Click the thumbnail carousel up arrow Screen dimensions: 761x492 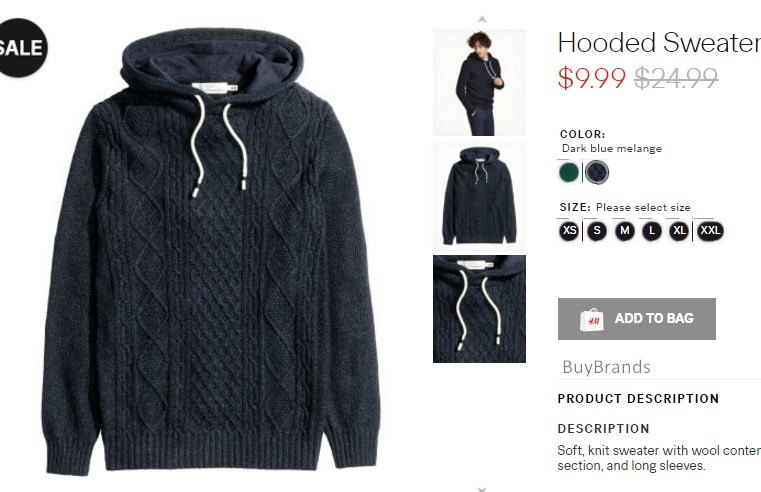pyautogui.click(x=481, y=19)
